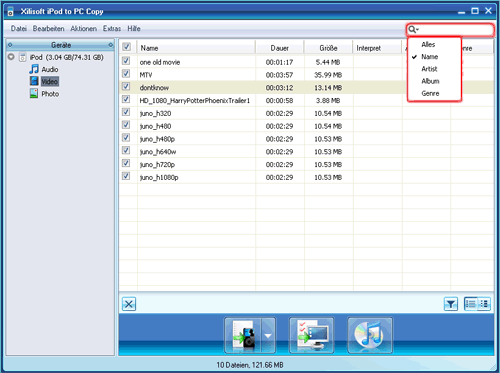Click the delete X button below list
This screenshot has width=500, height=373.
point(129,304)
